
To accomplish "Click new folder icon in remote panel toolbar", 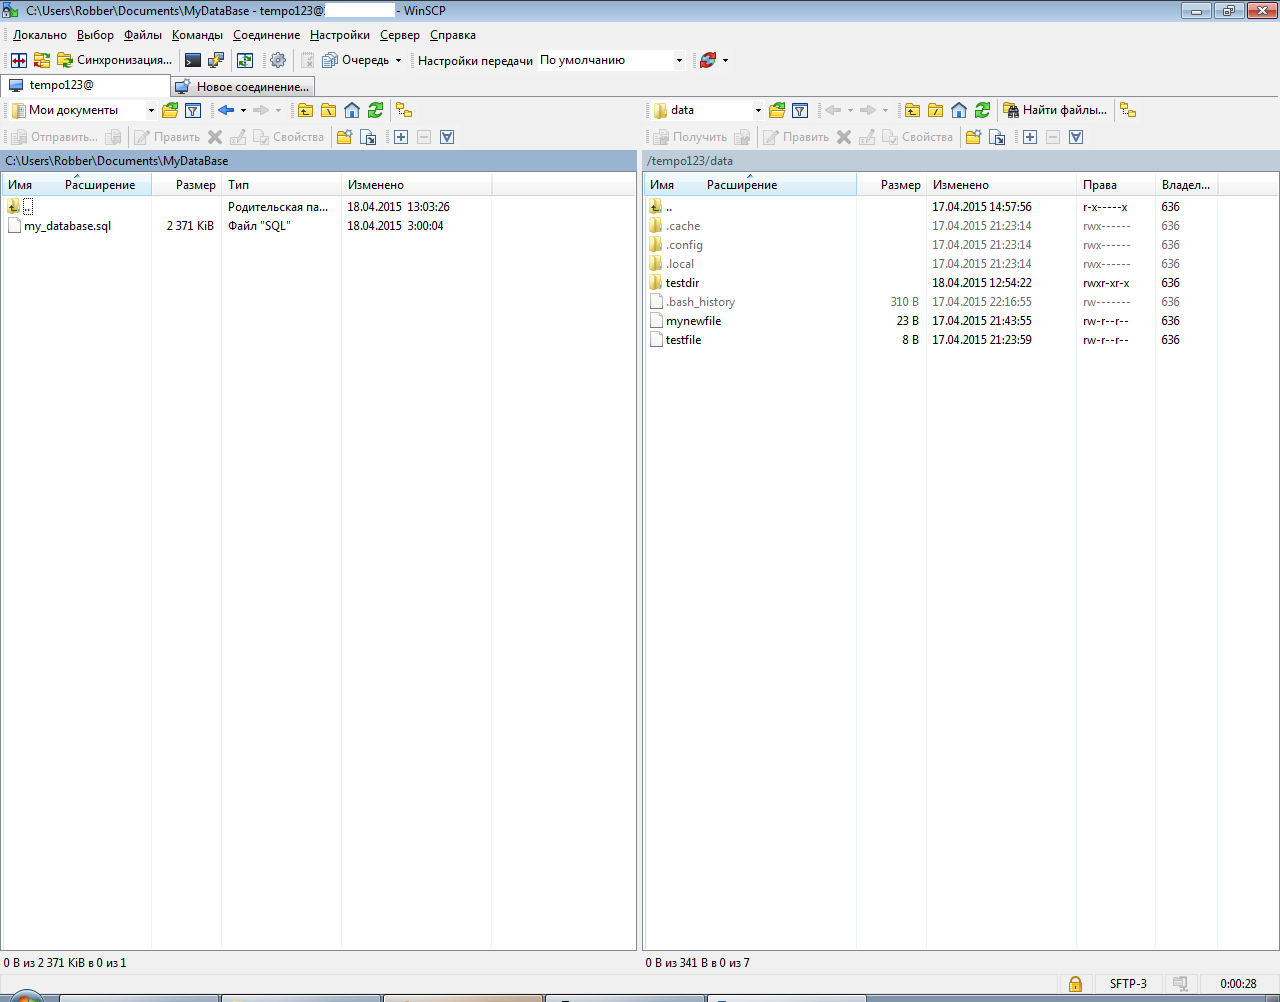I will coord(973,137).
